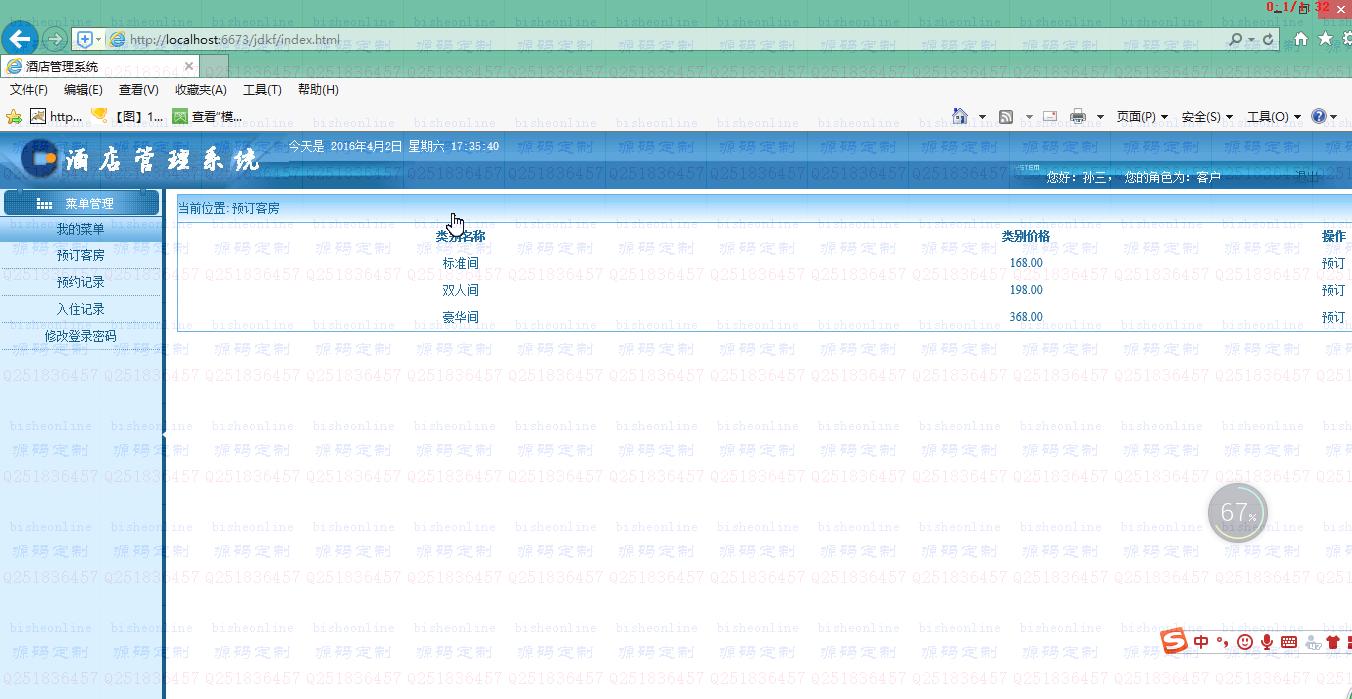Click the Sogou microphone voice input icon

[x=1267, y=642]
